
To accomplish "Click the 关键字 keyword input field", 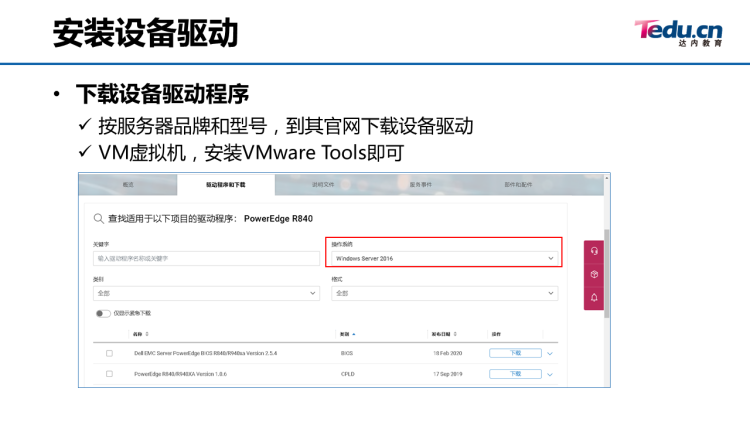I will pyautogui.click(x=206, y=258).
